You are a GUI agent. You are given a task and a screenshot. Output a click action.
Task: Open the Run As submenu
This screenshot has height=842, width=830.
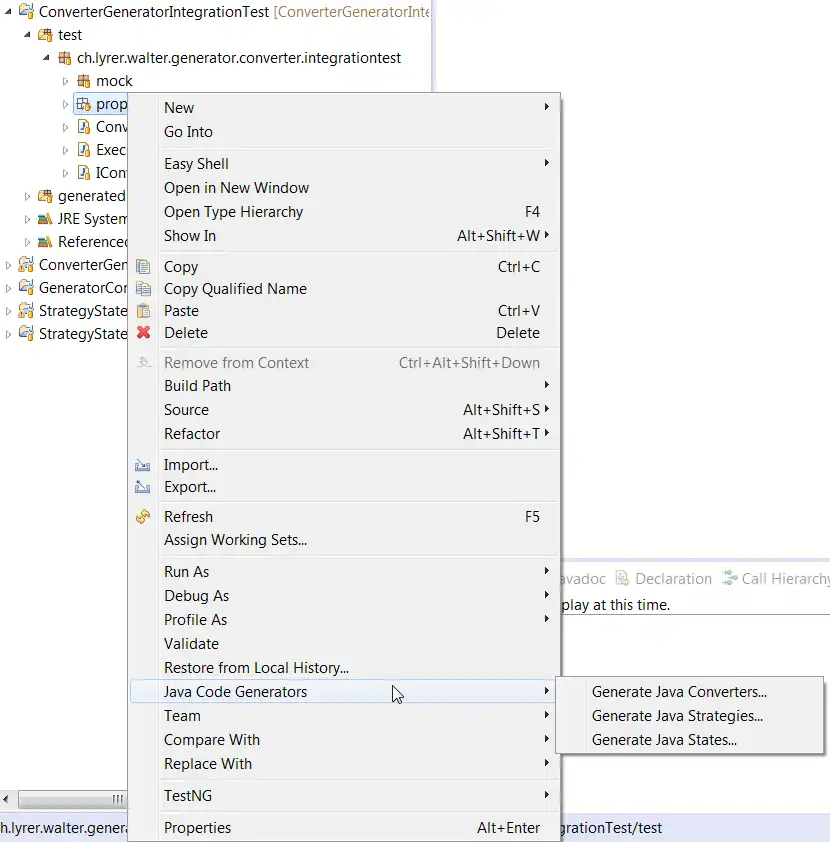tap(345, 571)
